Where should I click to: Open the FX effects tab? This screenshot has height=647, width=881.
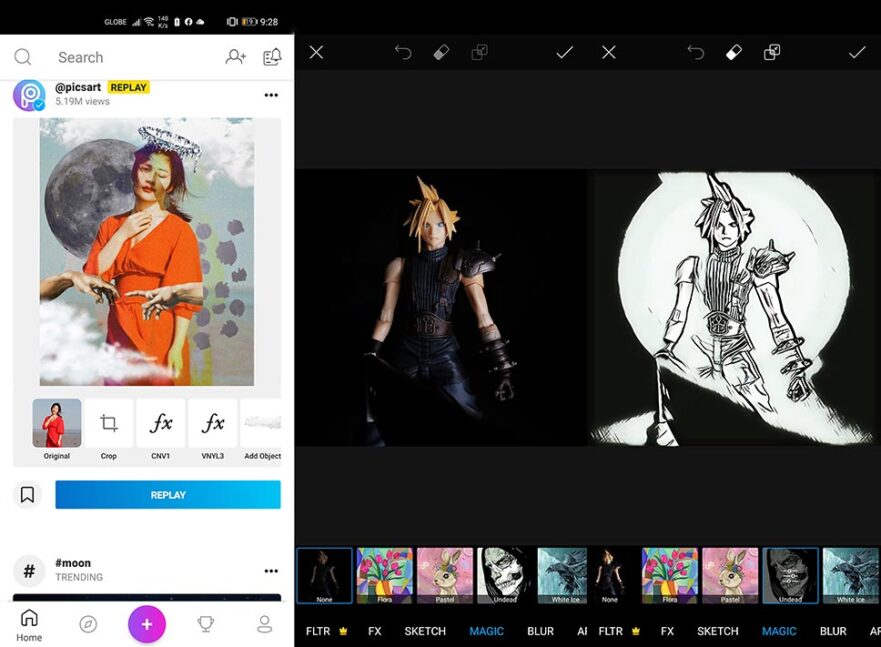point(374,631)
